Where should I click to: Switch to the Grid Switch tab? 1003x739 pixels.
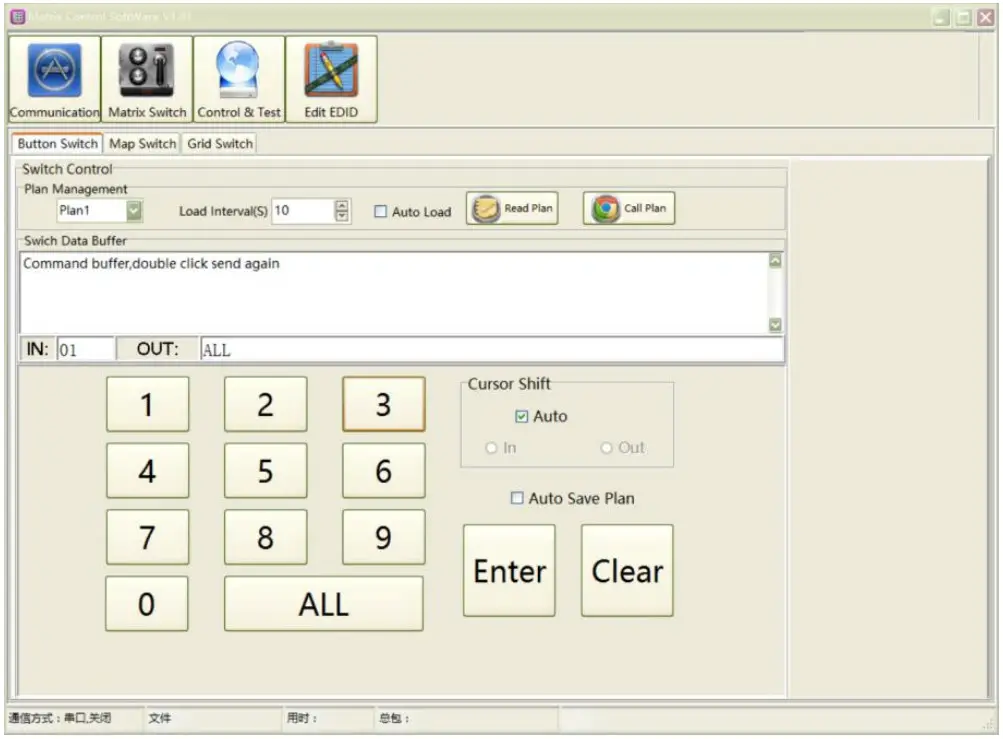point(219,143)
